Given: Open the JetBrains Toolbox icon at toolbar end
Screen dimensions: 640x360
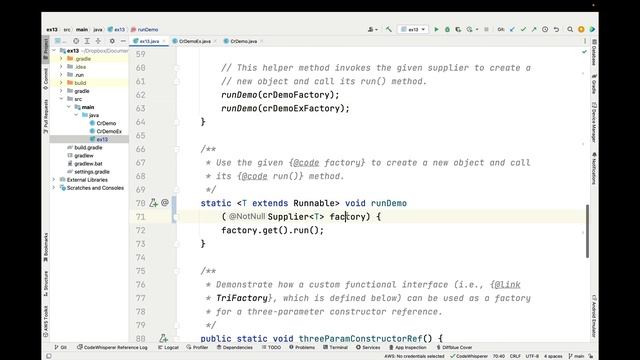Looking at the screenshot, I should pyautogui.click(x=592, y=29).
